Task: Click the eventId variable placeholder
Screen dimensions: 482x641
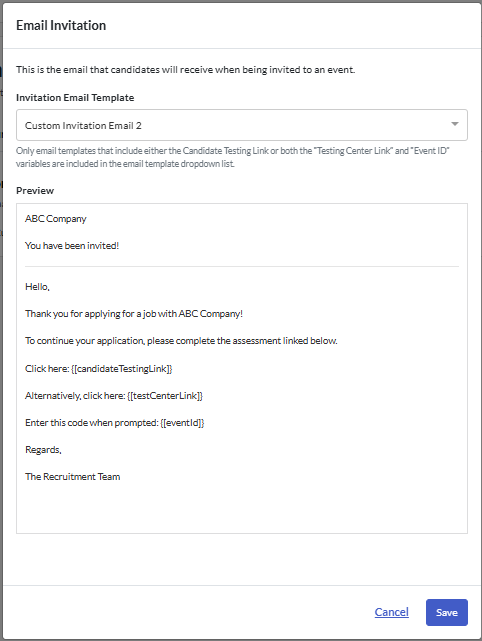Action: click(182, 423)
